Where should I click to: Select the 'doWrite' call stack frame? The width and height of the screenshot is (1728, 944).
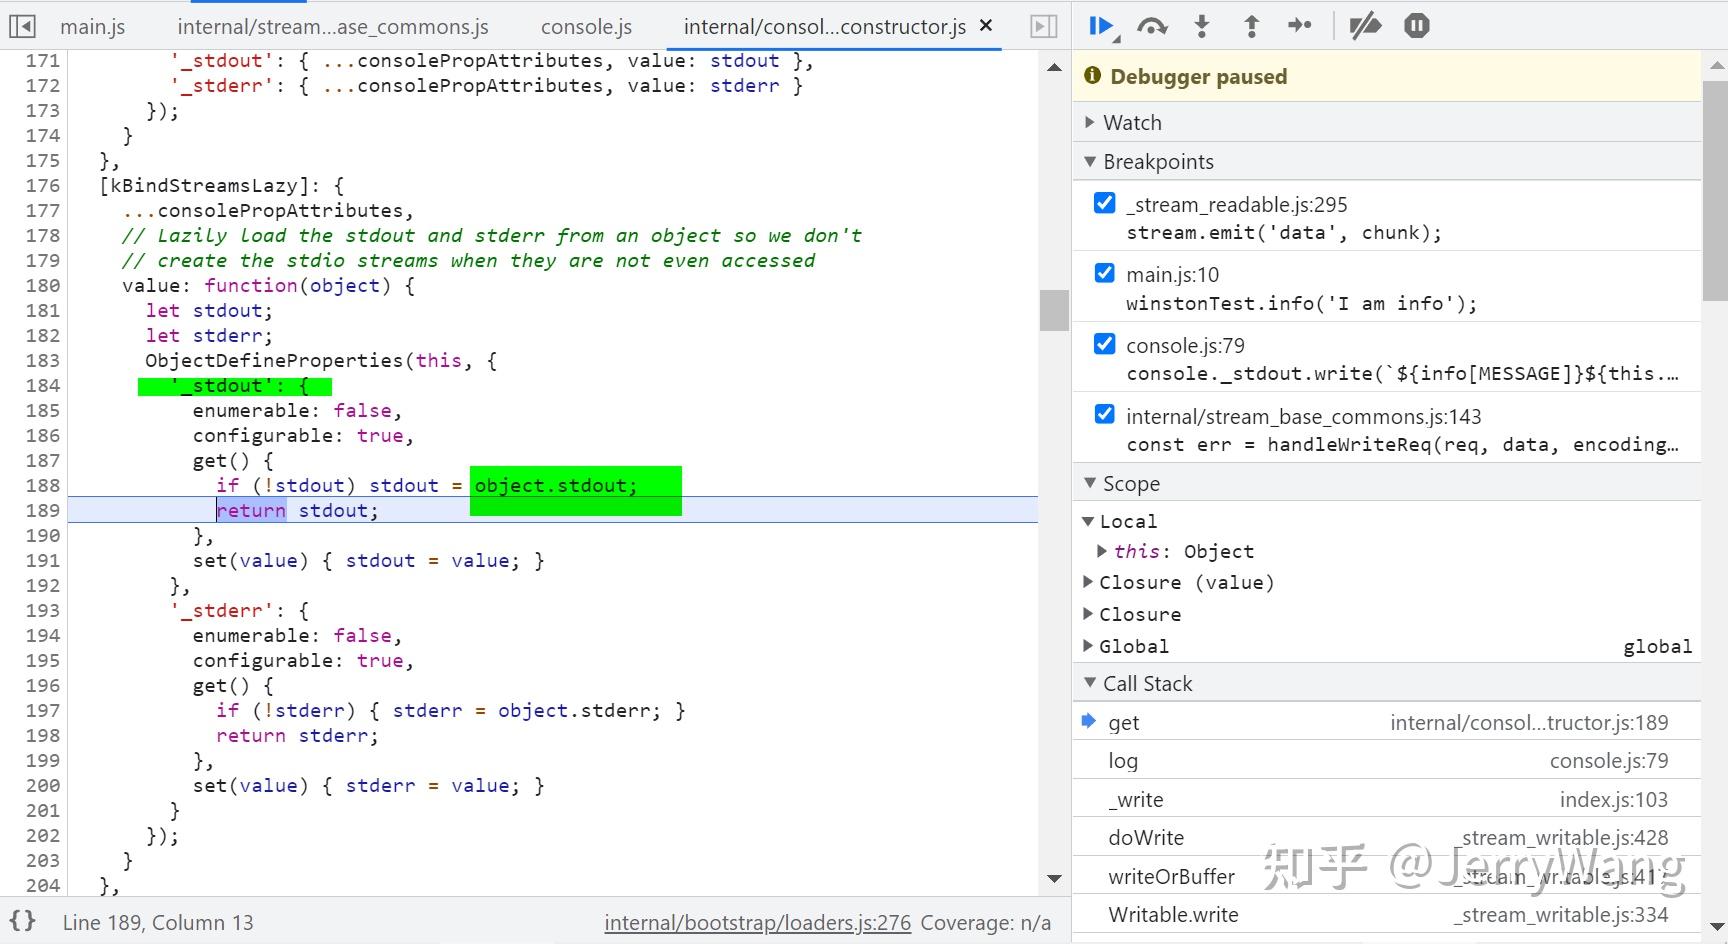(1386, 837)
